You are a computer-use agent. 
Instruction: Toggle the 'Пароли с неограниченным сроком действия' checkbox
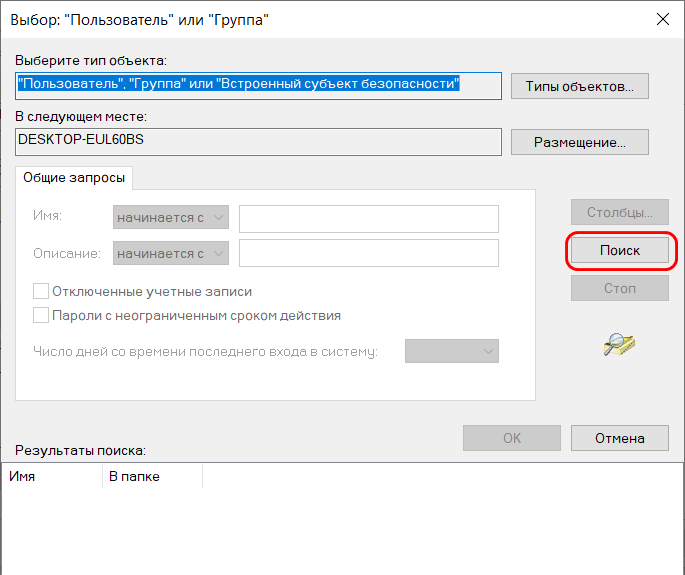(41, 315)
